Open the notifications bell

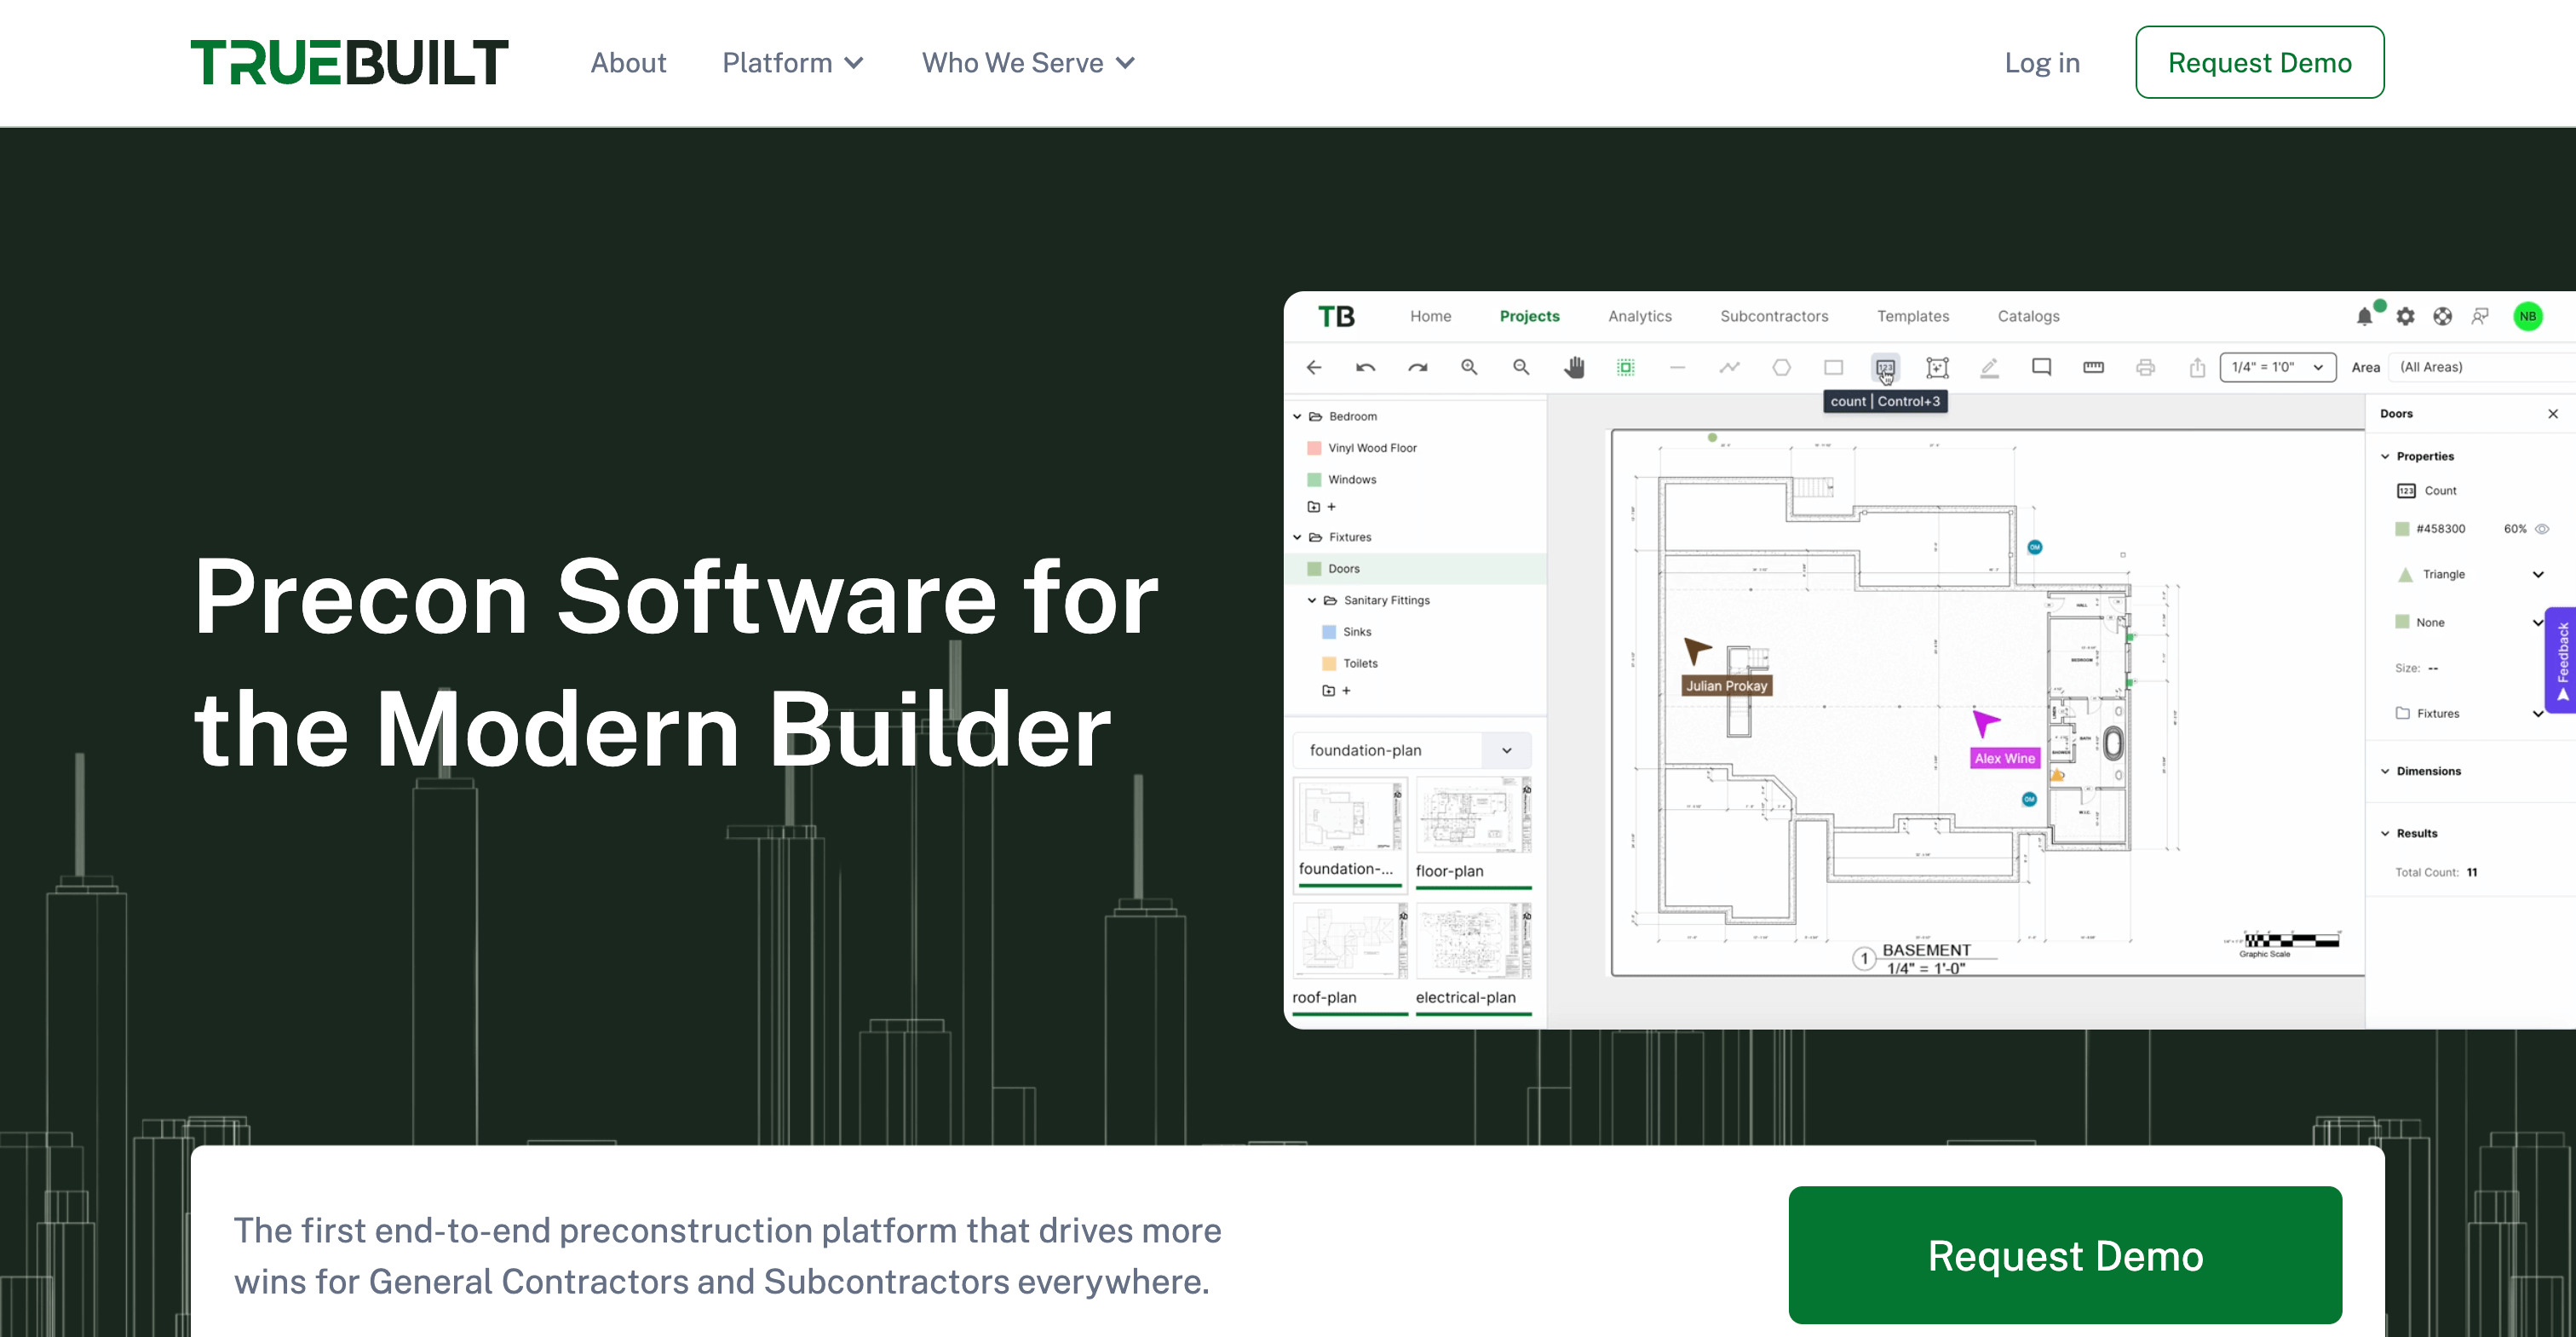coord(2364,316)
